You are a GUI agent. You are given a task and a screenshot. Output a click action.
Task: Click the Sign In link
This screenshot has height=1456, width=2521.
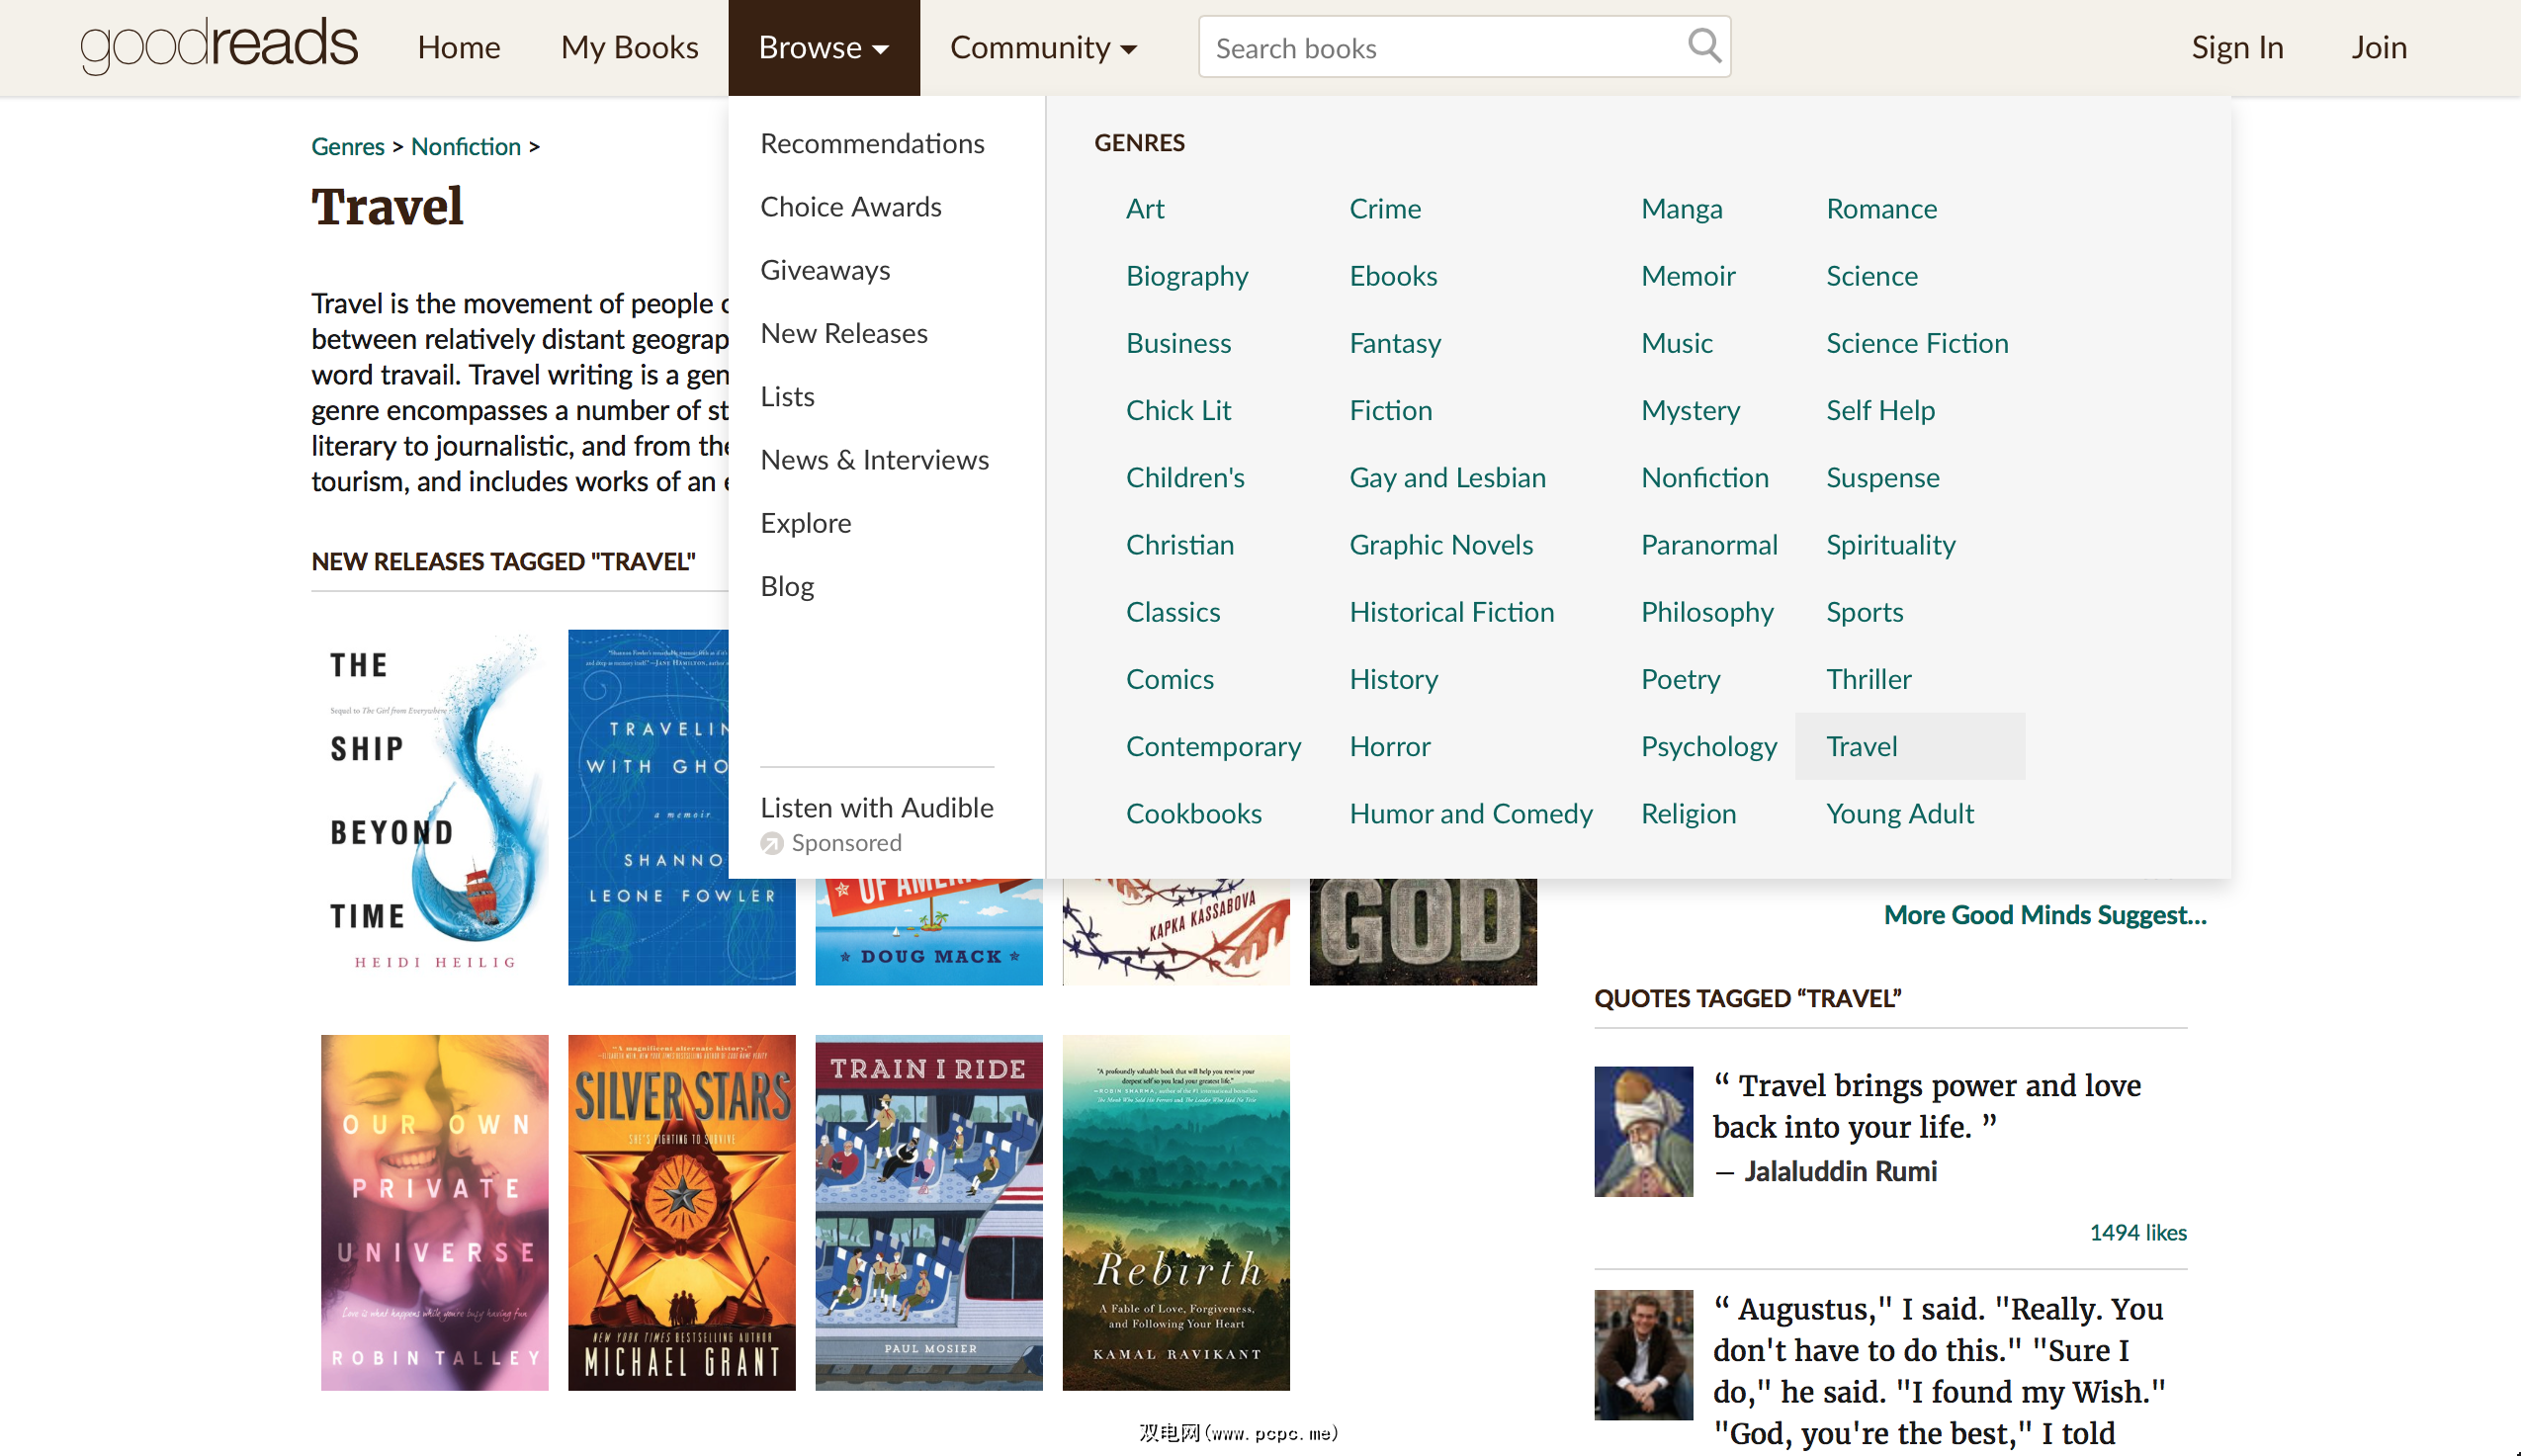pos(2237,47)
